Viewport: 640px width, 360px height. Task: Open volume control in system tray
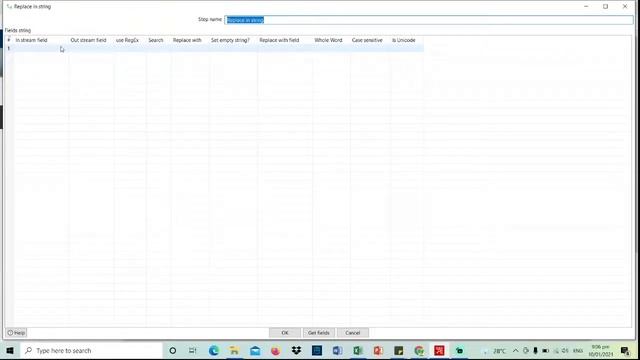point(565,351)
